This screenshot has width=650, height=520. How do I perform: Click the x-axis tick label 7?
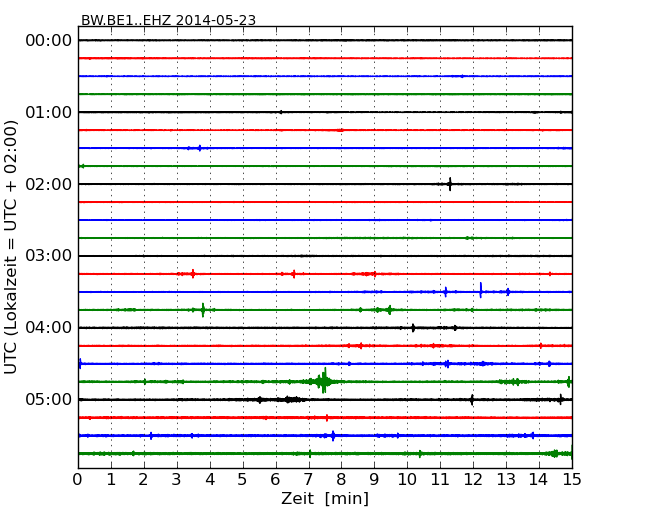pos(308,480)
